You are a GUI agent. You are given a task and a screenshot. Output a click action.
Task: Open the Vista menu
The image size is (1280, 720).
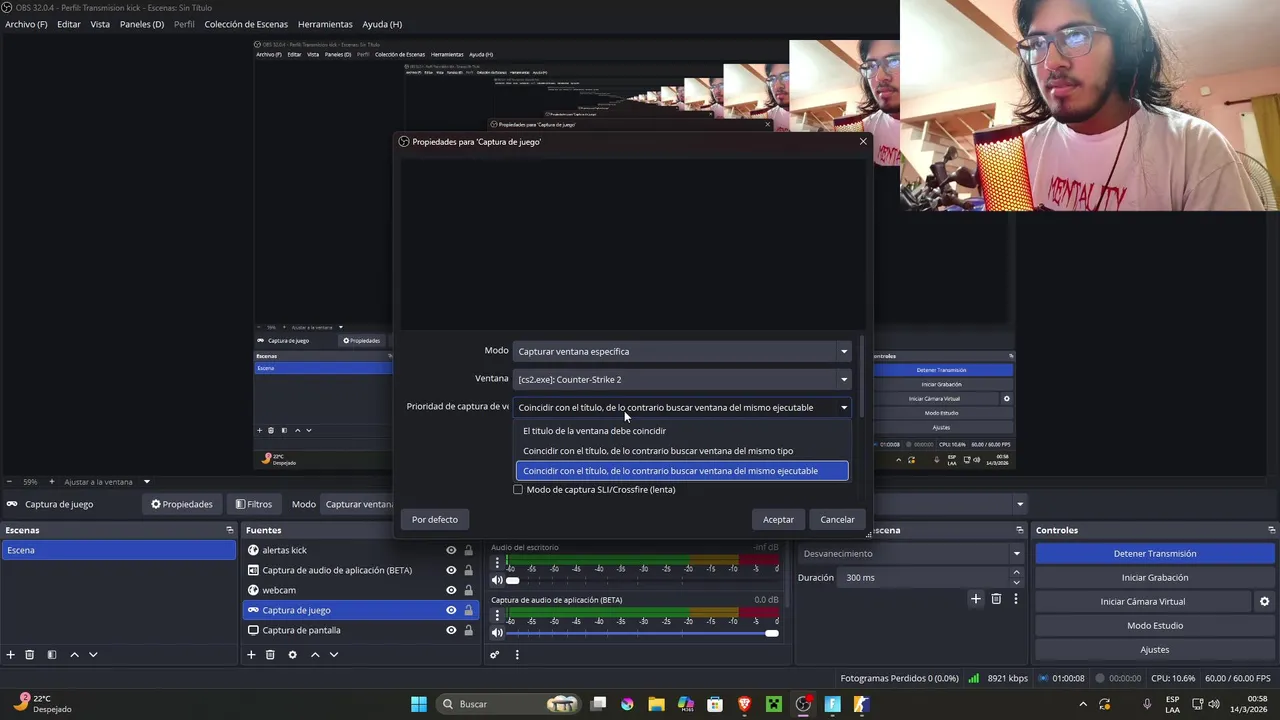[x=100, y=24]
